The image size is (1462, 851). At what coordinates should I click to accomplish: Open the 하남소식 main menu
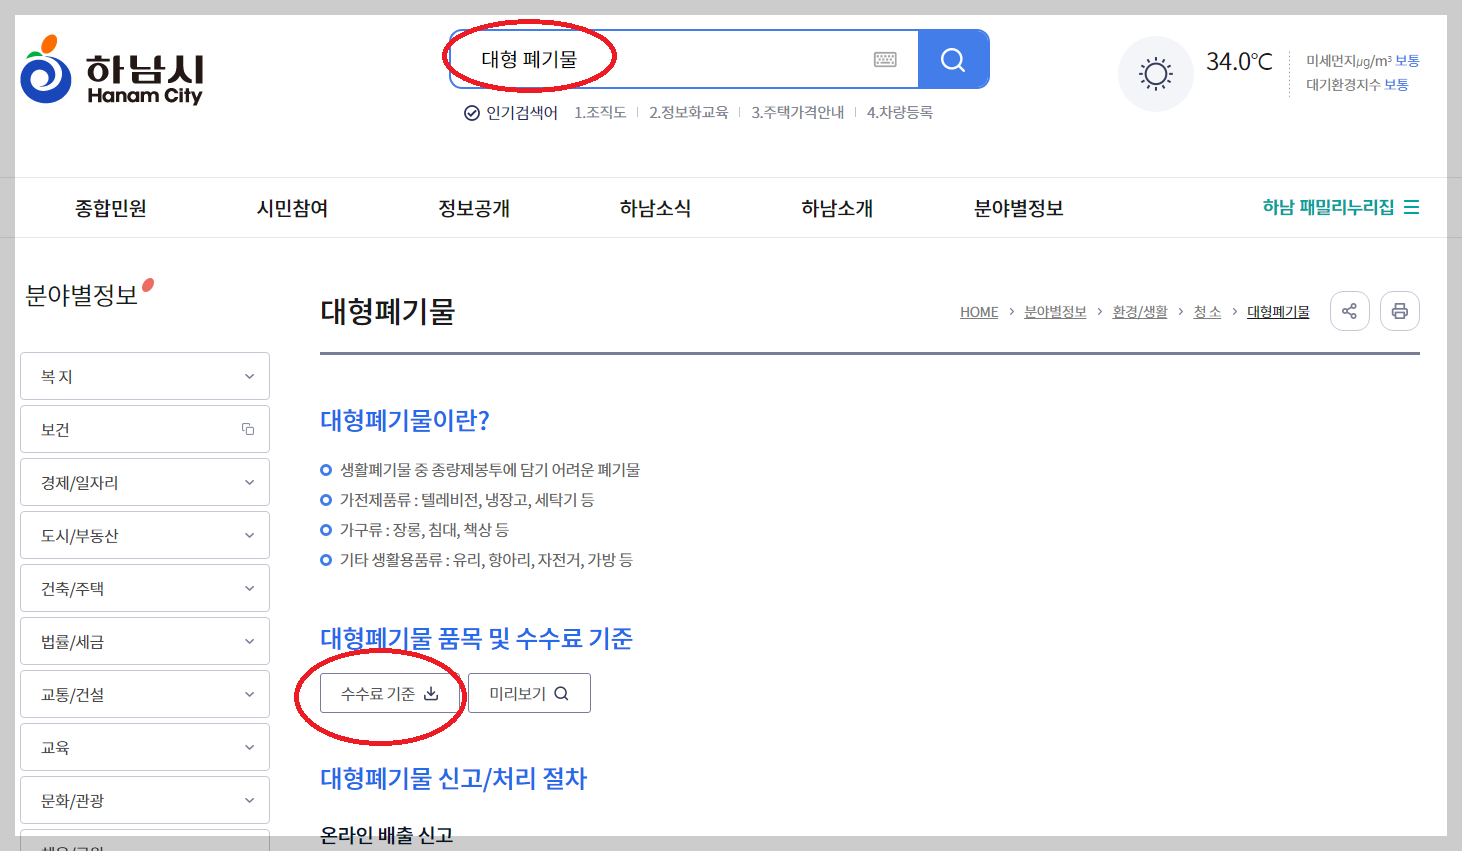point(655,208)
